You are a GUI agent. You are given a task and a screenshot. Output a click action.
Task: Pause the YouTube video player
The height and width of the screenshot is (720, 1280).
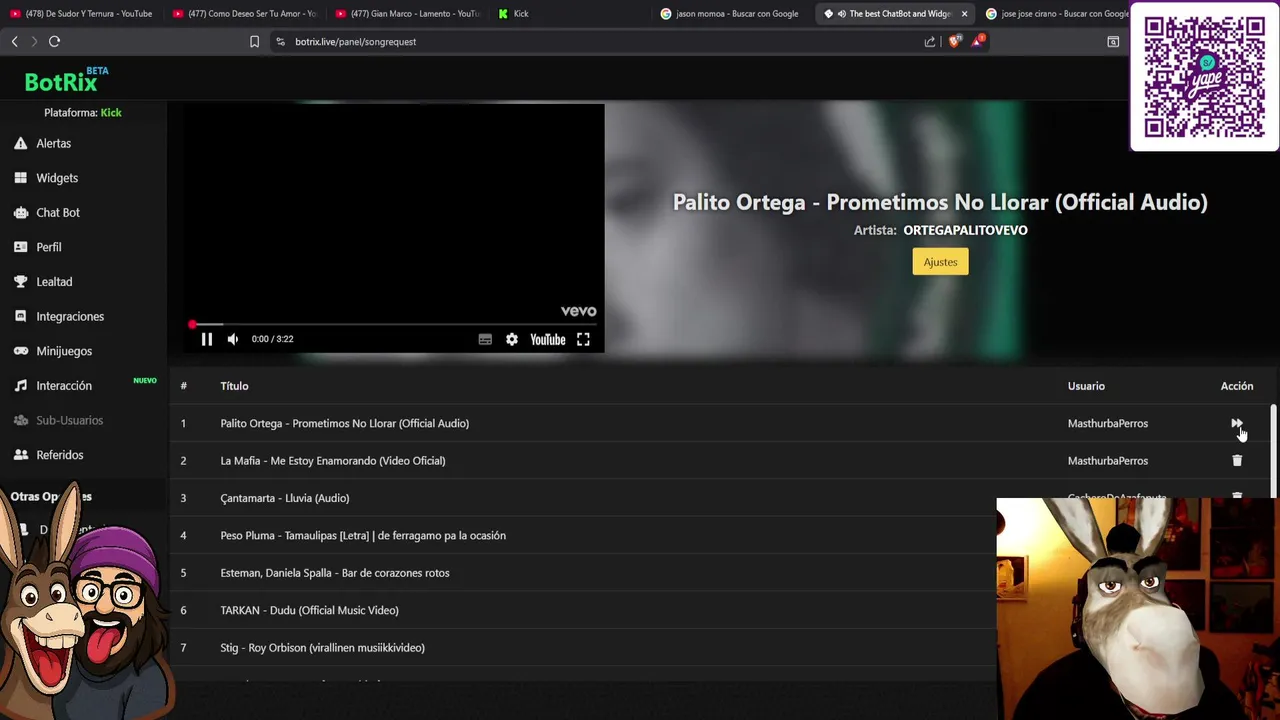[207, 339]
